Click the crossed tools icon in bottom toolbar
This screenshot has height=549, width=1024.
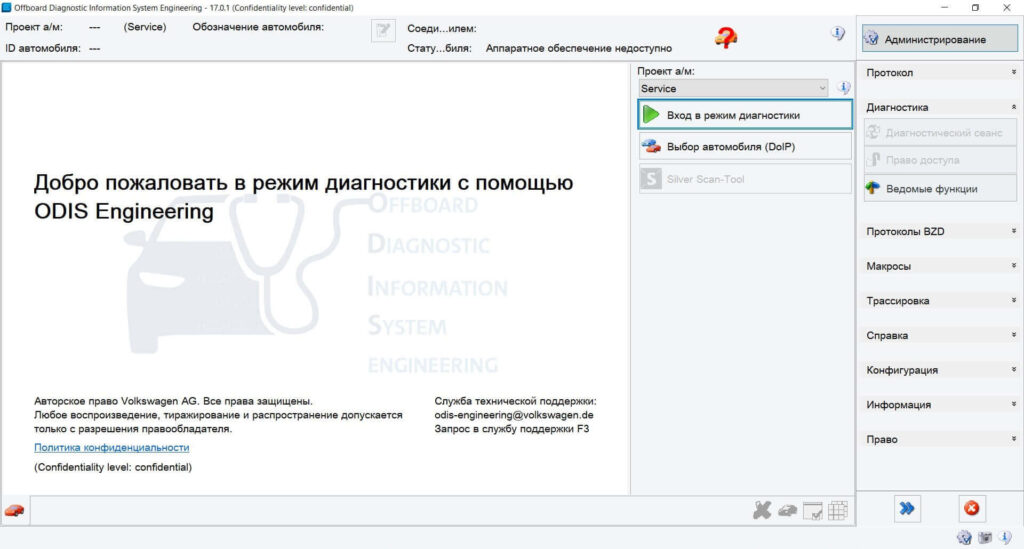(761, 510)
